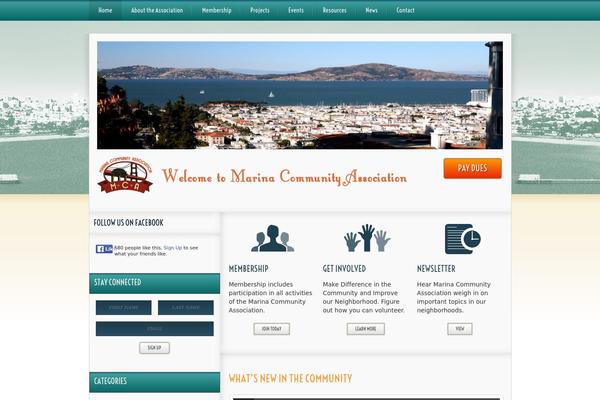Click the Membership people silhouette icon
Image resolution: width=600 pixels, height=400 pixels.
pyautogui.click(x=272, y=238)
